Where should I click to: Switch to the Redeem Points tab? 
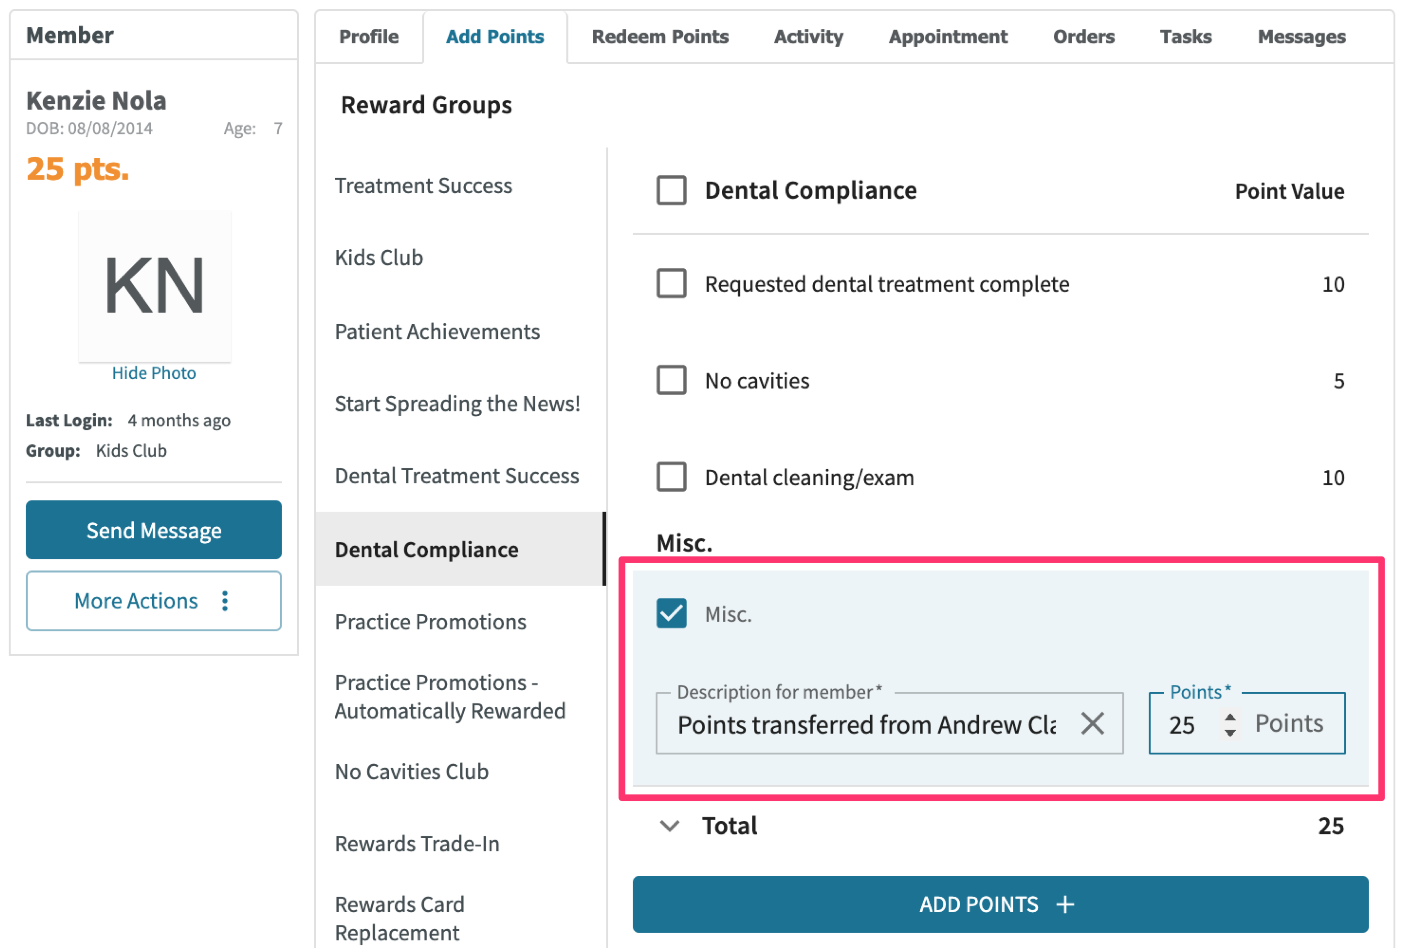click(x=660, y=37)
